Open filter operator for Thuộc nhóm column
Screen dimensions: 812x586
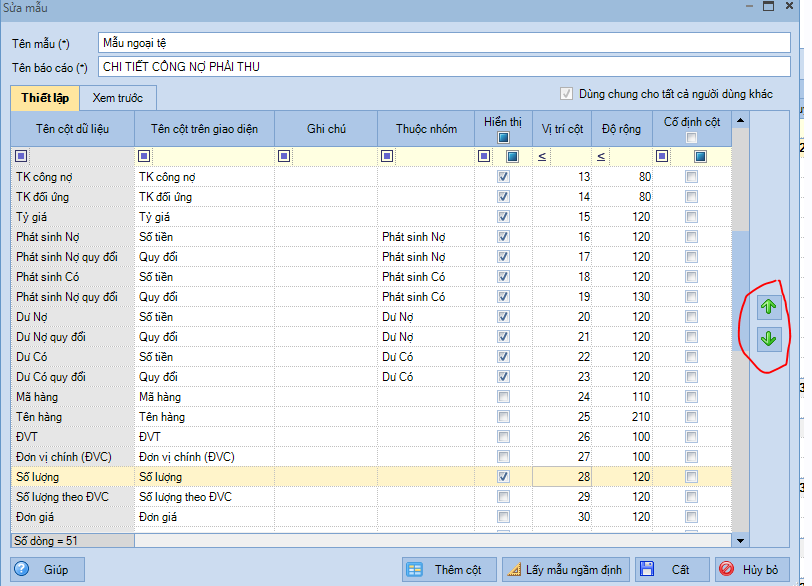tap(387, 156)
